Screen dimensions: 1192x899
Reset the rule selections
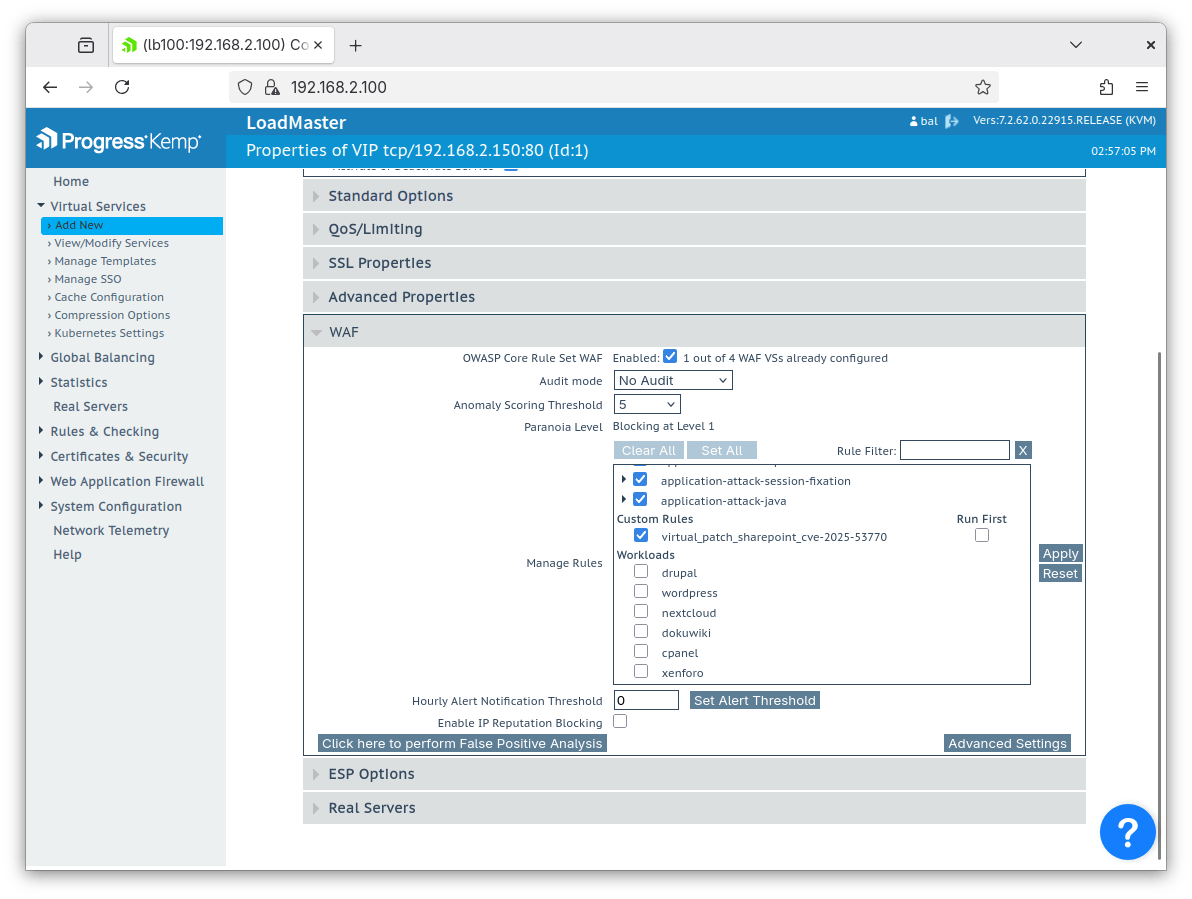[1060, 574]
